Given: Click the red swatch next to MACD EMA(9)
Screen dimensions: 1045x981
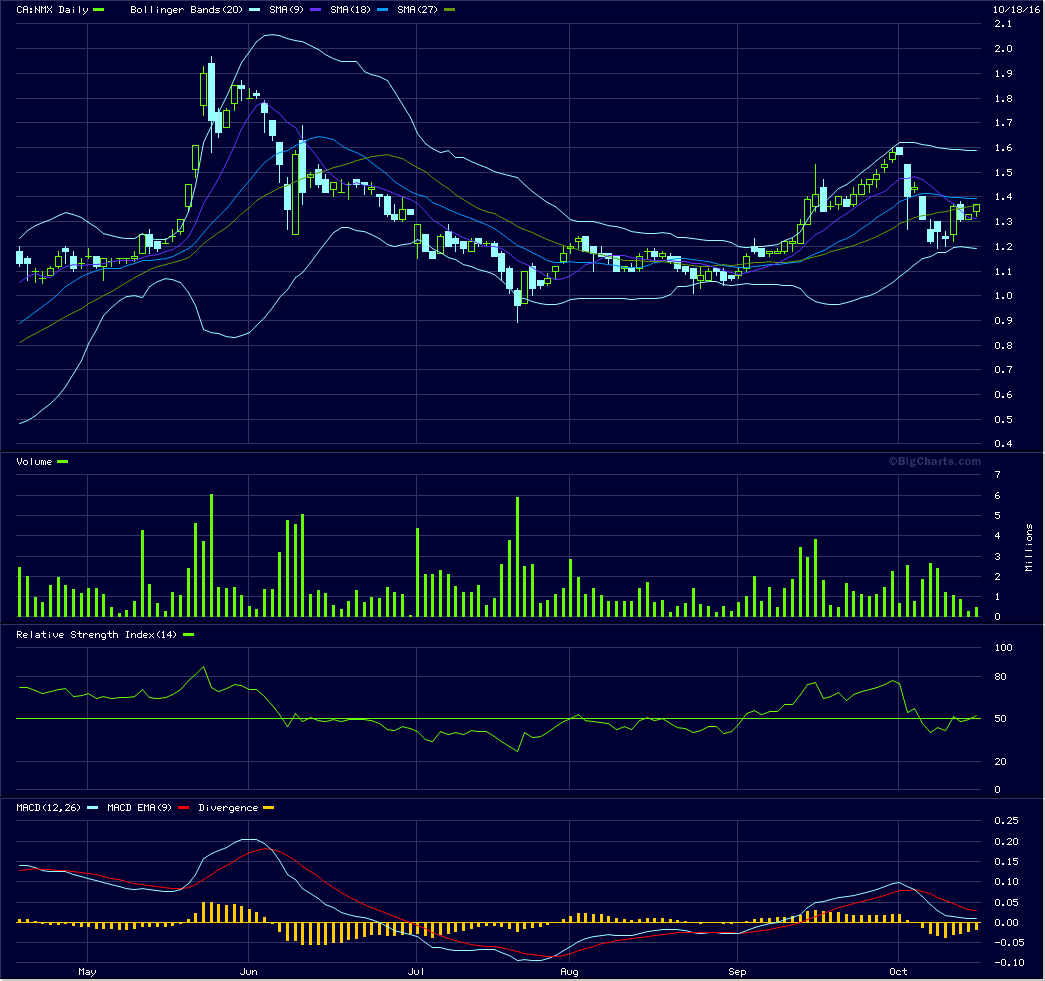Looking at the screenshot, I should pos(183,808).
